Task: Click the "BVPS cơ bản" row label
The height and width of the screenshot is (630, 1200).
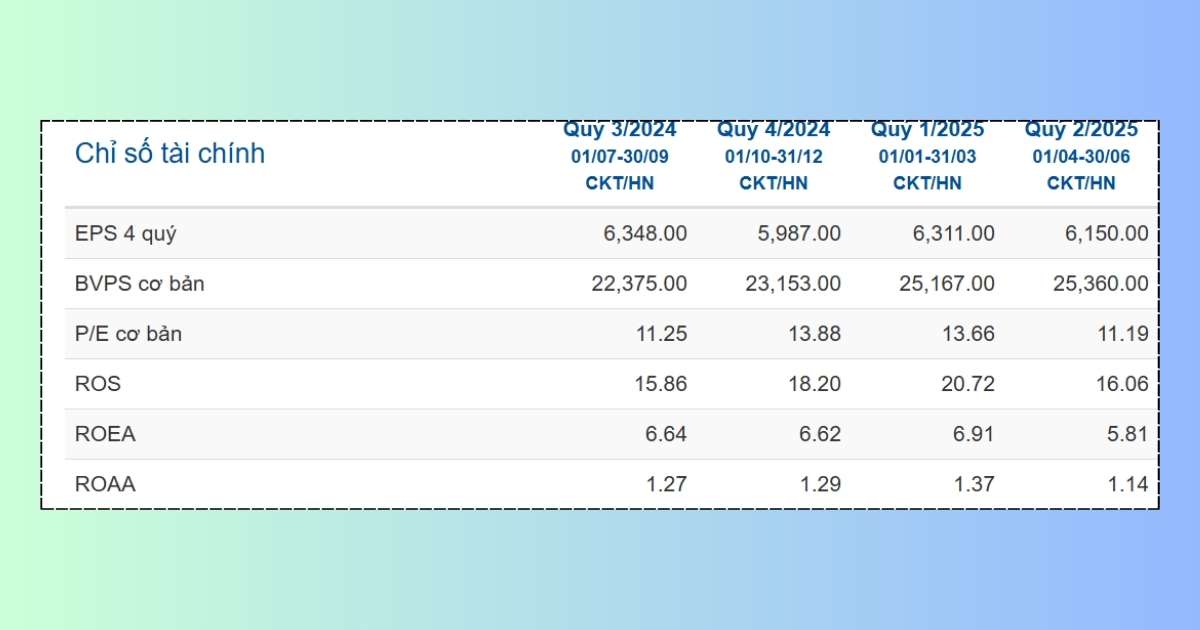Action: pyautogui.click(x=140, y=284)
